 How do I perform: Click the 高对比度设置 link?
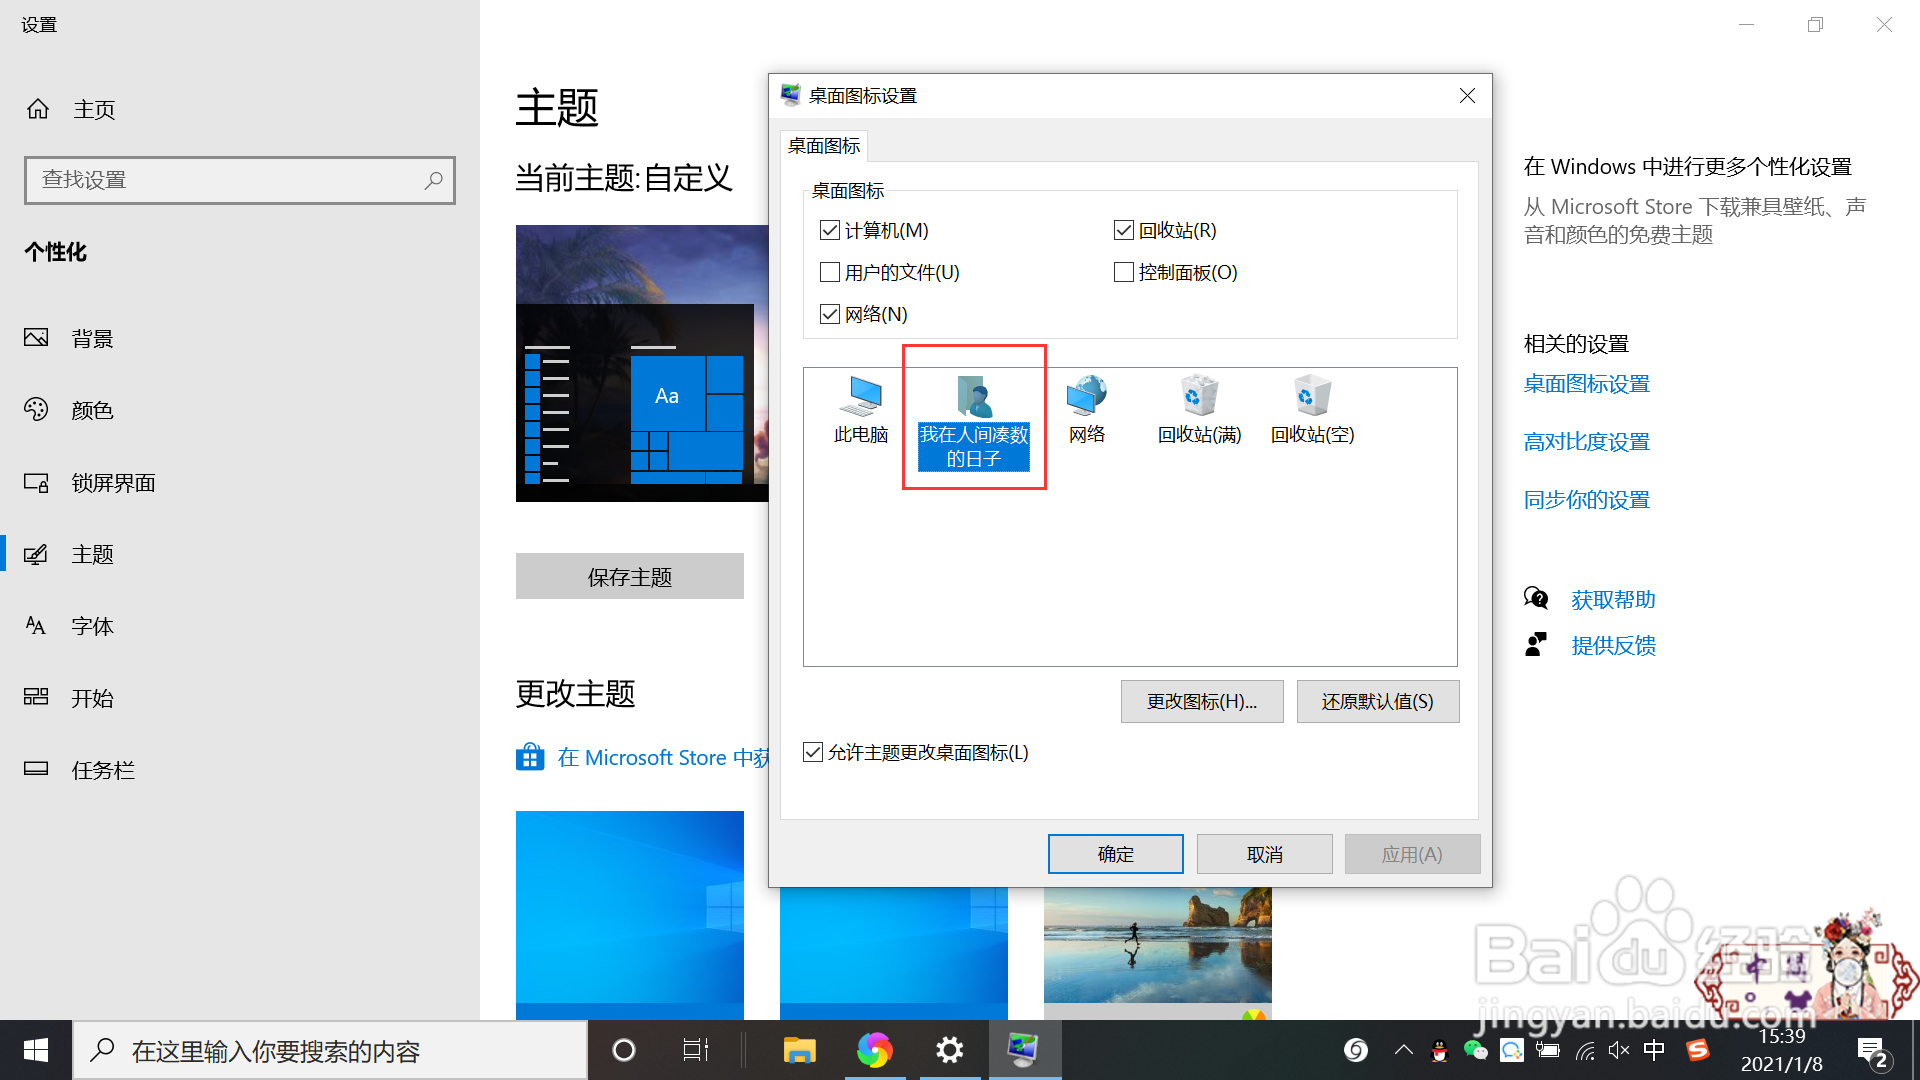[1586, 442]
